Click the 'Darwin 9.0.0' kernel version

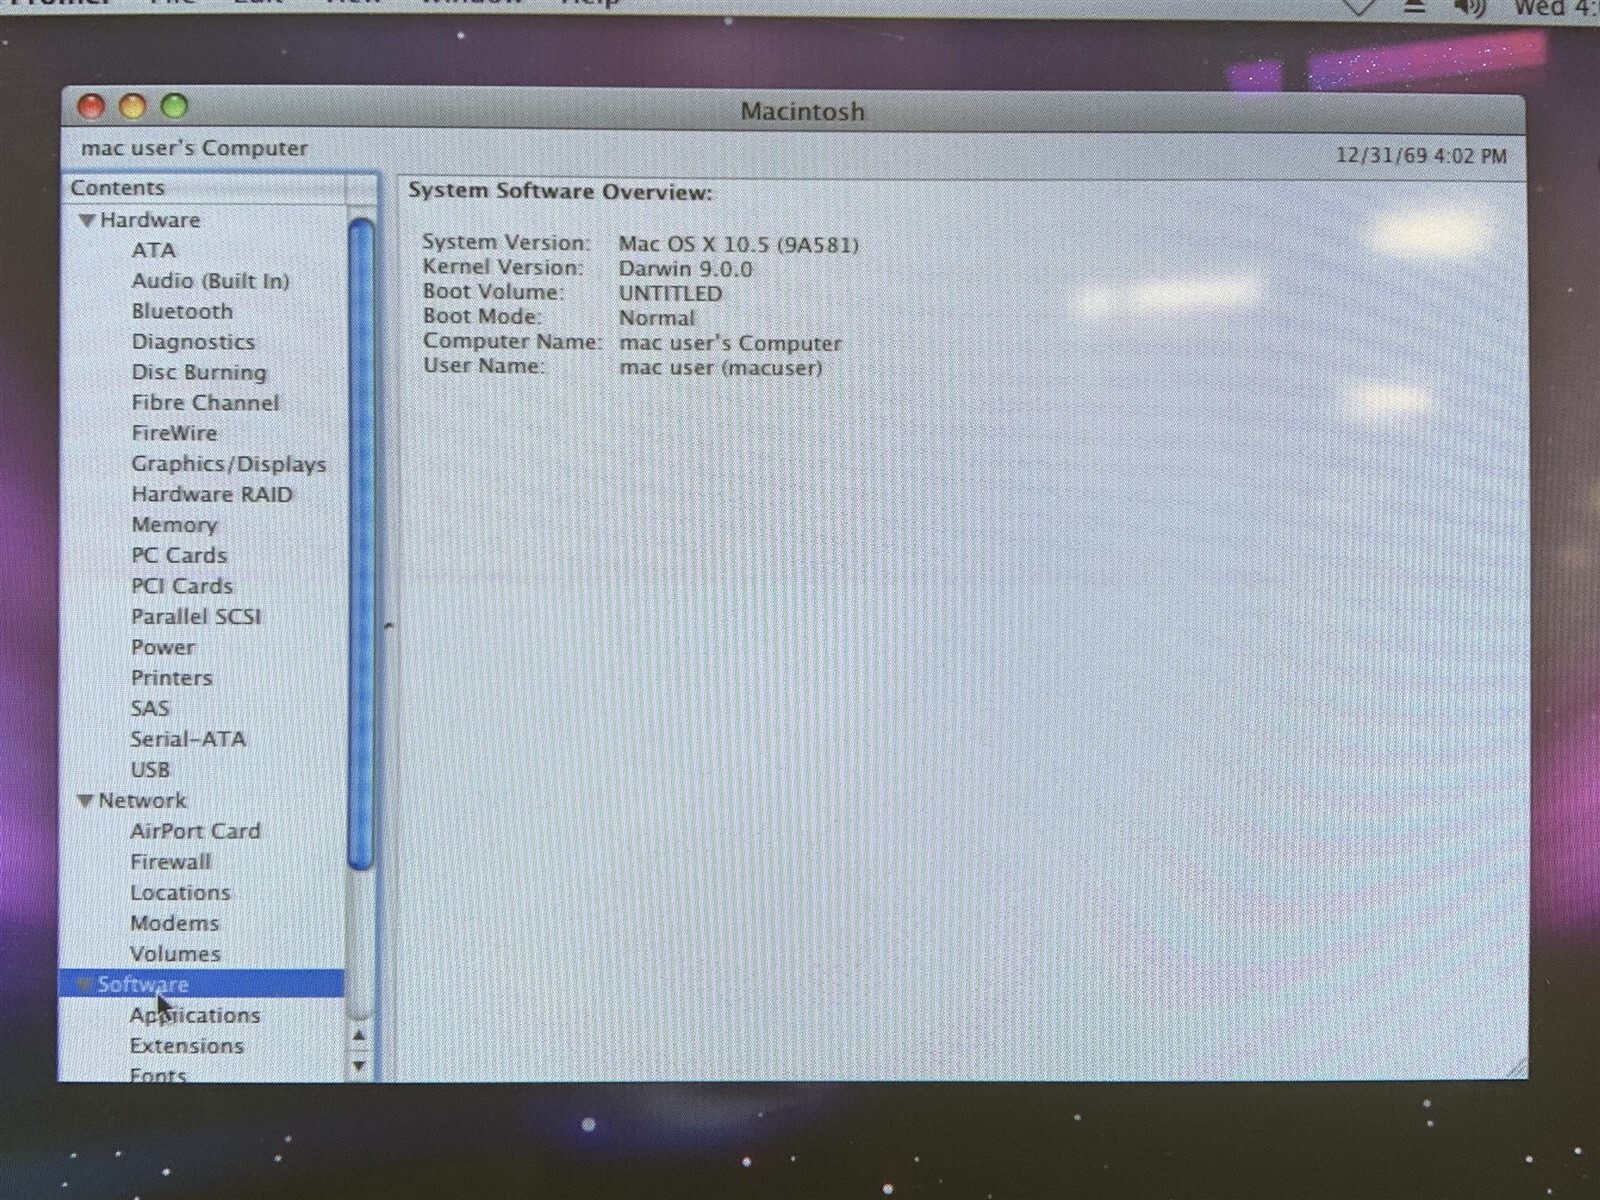coord(685,269)
